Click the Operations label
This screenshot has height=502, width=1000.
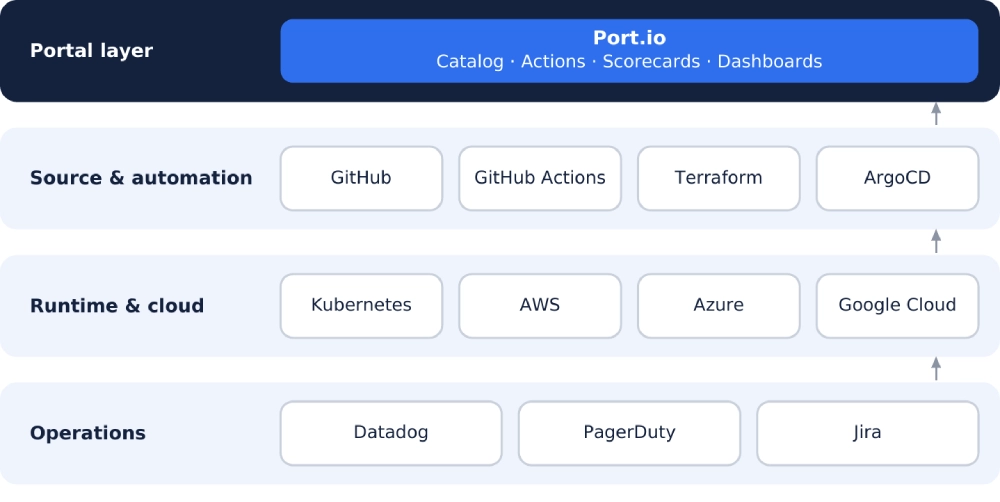(88, 433)
